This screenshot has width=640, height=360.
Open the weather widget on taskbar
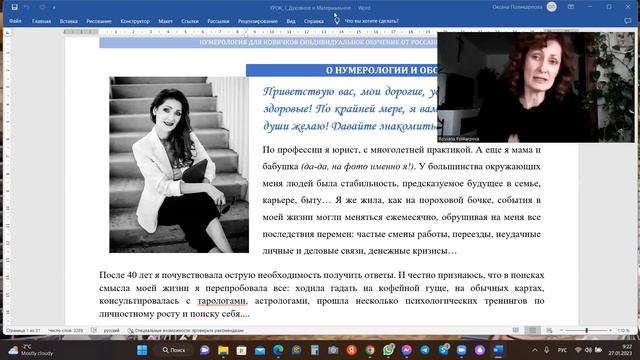click(x=31, y=350)
